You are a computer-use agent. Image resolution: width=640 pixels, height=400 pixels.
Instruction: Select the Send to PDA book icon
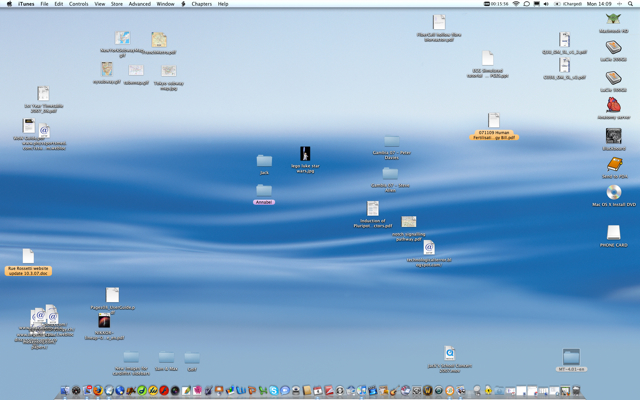pos(614,164)
